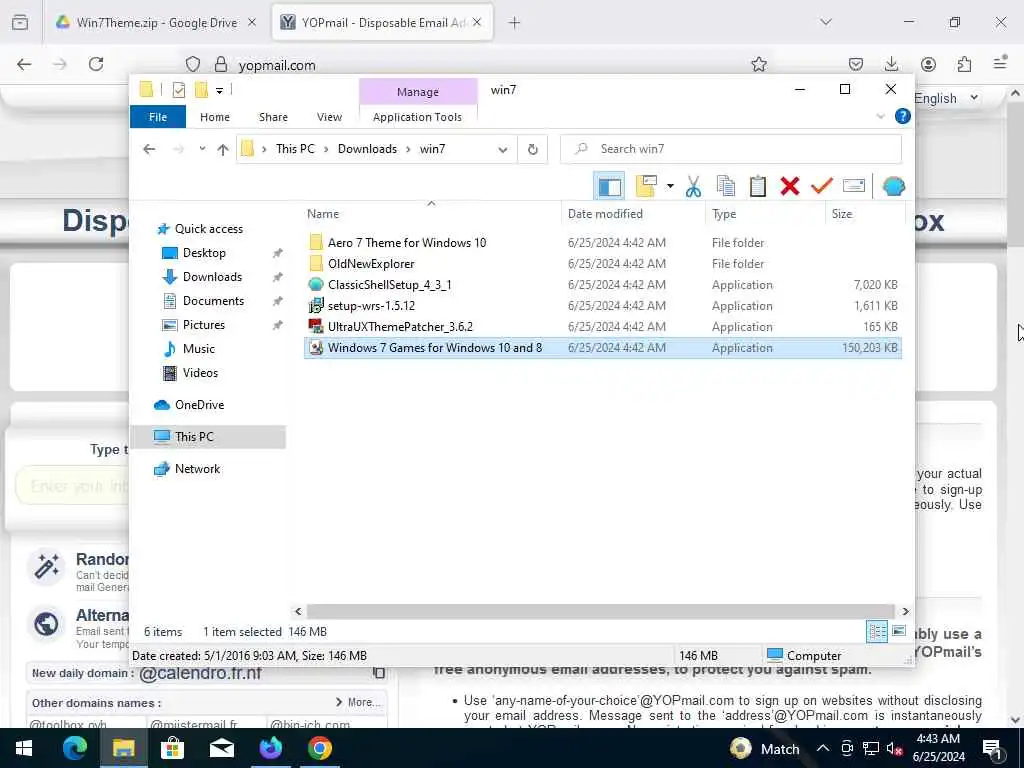Open Downloads in navigation pane
Image resolution: width=1024 pixels, height=768 pixels.
[x=212, y=277]
